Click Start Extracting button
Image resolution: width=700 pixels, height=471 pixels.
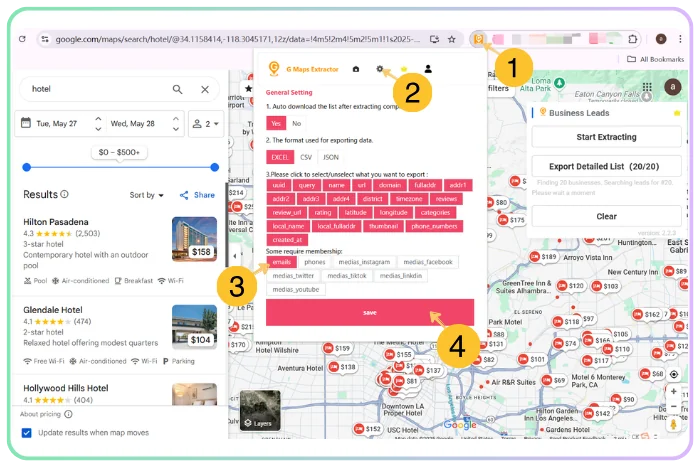606,137
